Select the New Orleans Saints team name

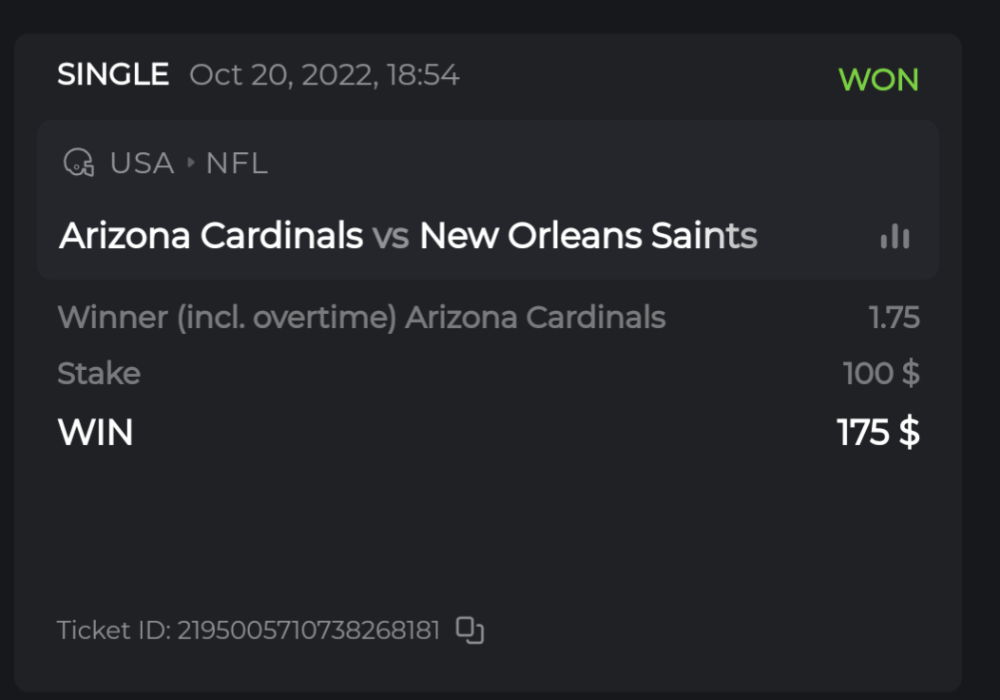click(588, 236)
